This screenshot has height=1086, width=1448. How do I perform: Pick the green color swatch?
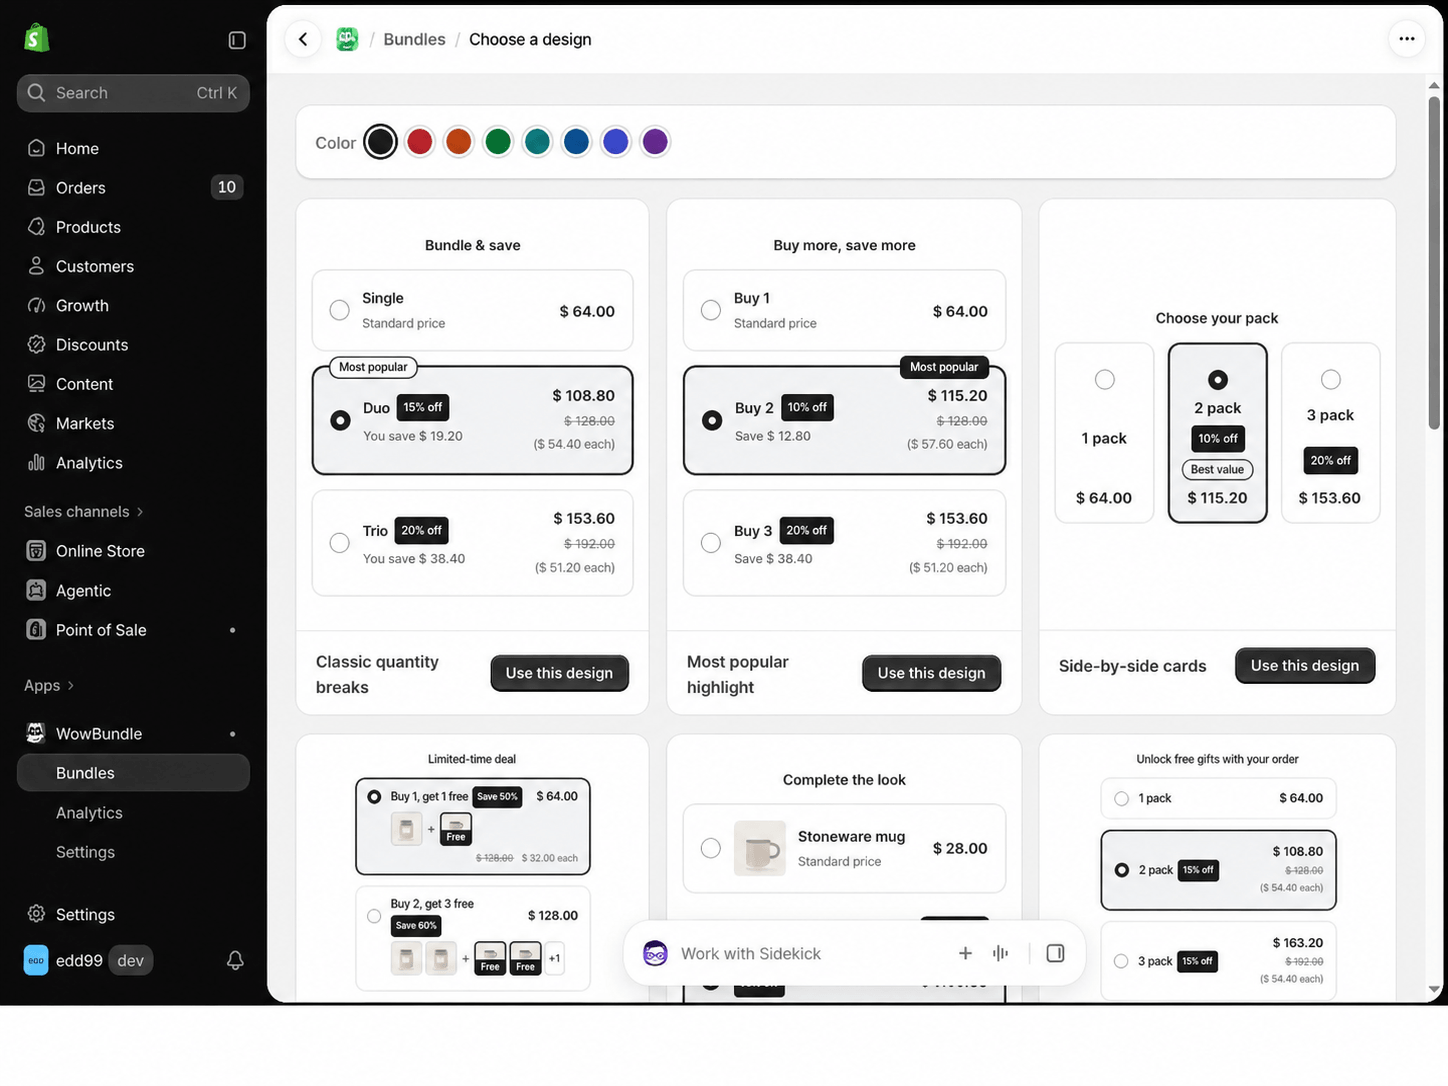click(498, 142)
